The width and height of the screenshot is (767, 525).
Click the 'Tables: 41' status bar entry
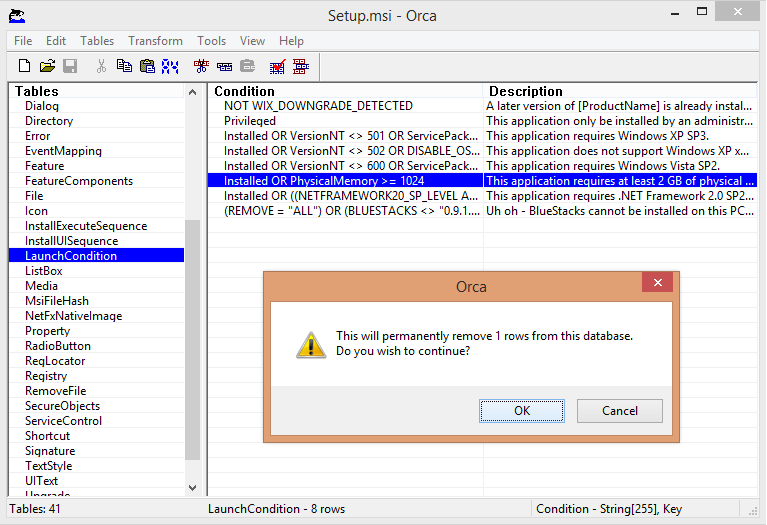[35, 509]
